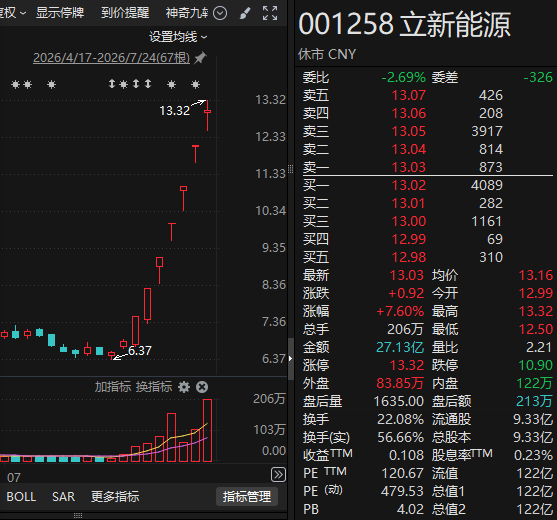Click 金额 value 27.13亿
Image resolution: width=557 pixels, height=520 pixels.
pos(400,347)
